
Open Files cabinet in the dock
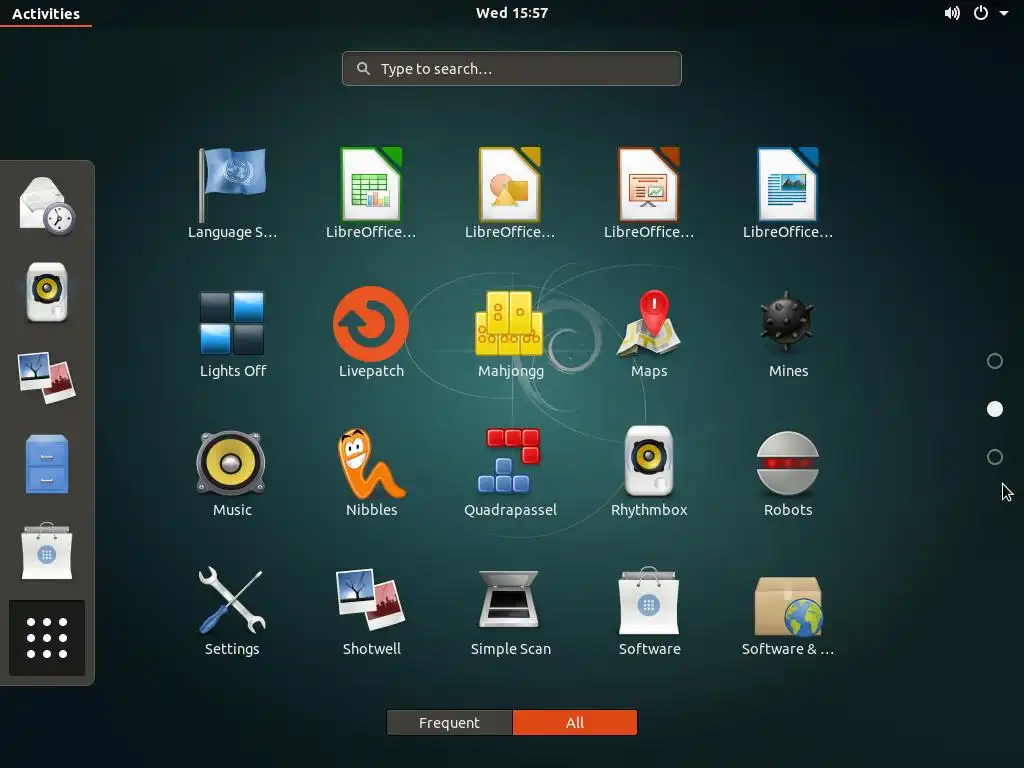47,464
